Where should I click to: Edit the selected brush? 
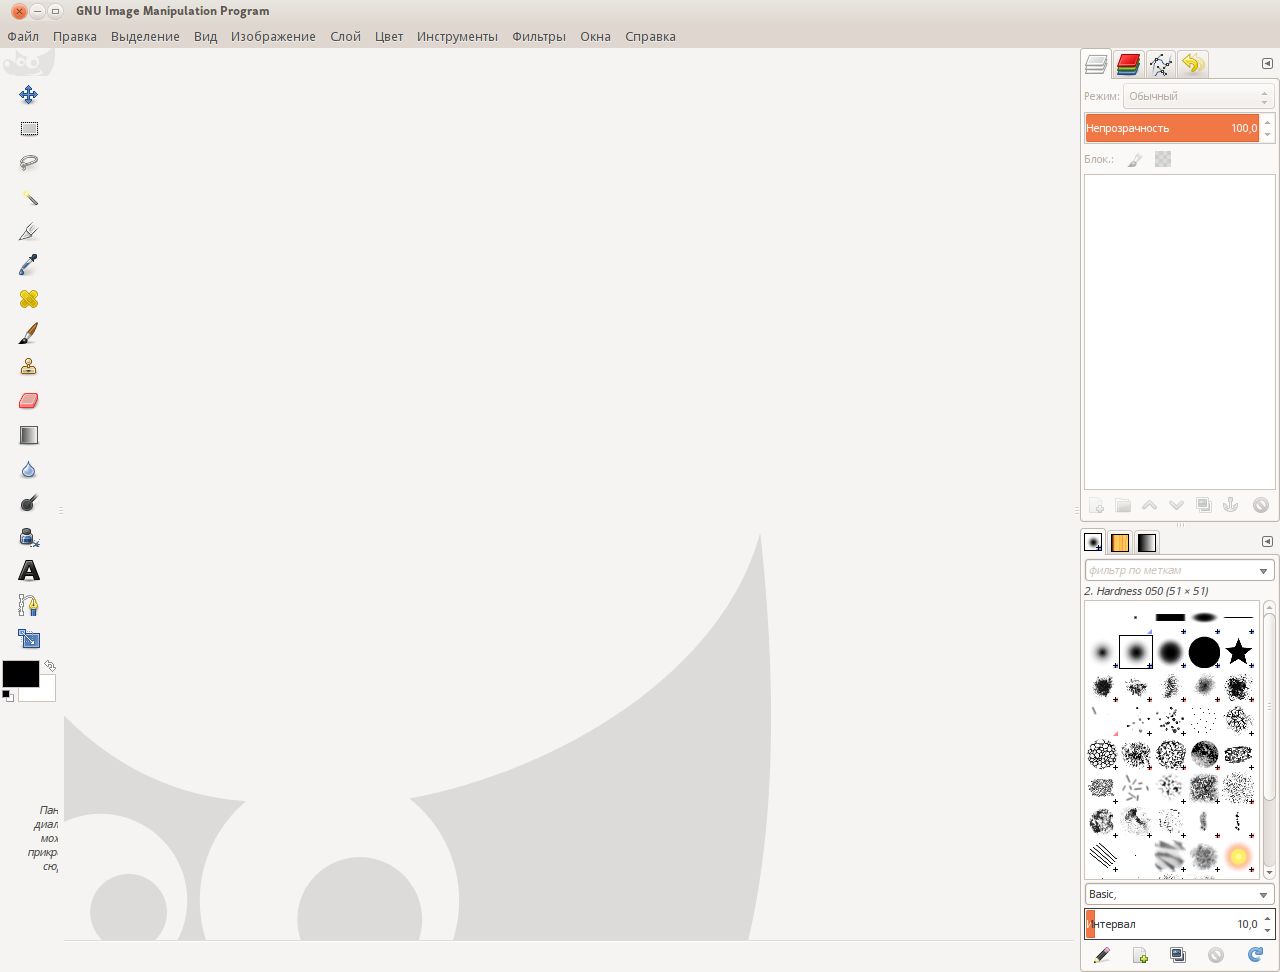[1102, 956]
